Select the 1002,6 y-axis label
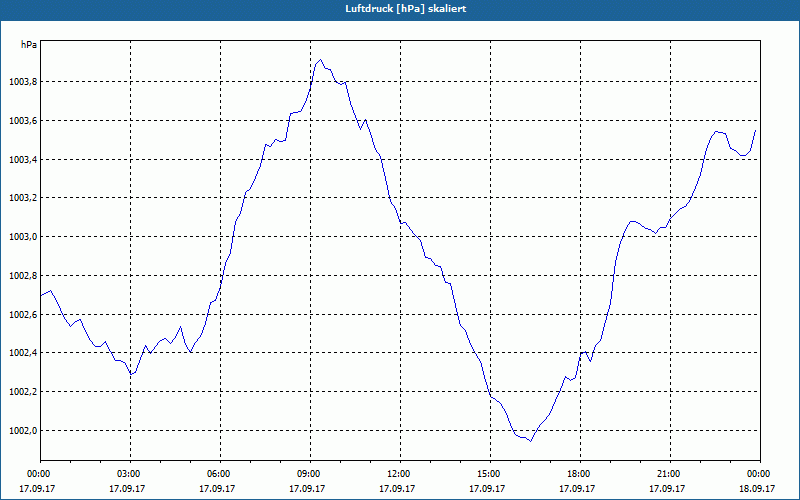800x500 pixels. pos(23,315)
